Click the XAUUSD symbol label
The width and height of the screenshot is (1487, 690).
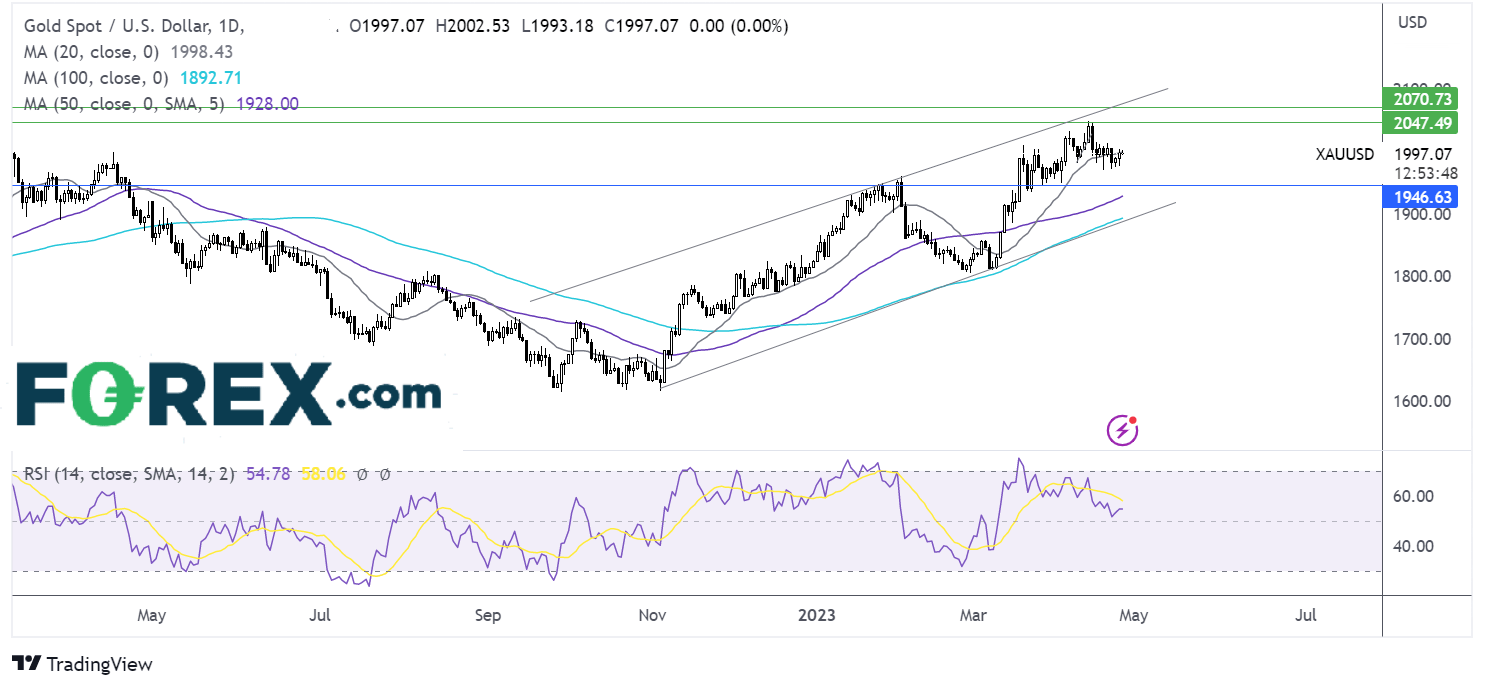(x=1345, y=155)
